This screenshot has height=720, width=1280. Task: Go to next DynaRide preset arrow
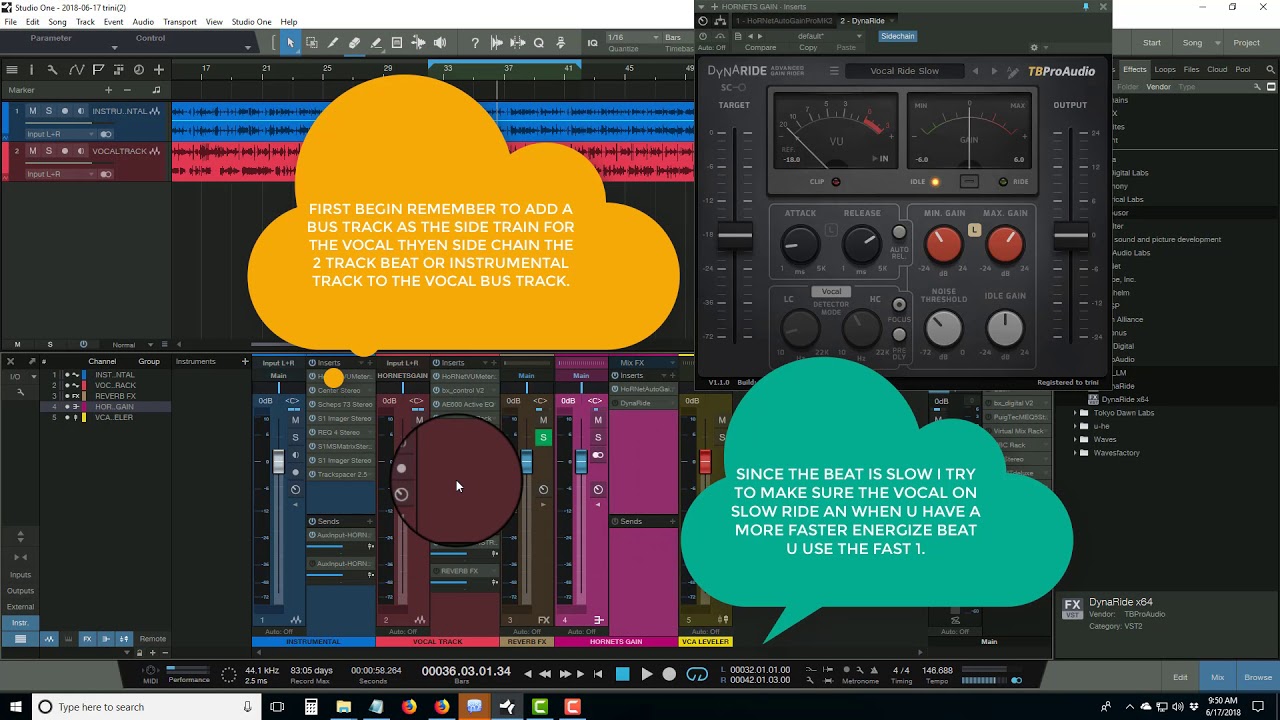pos(994,71)
